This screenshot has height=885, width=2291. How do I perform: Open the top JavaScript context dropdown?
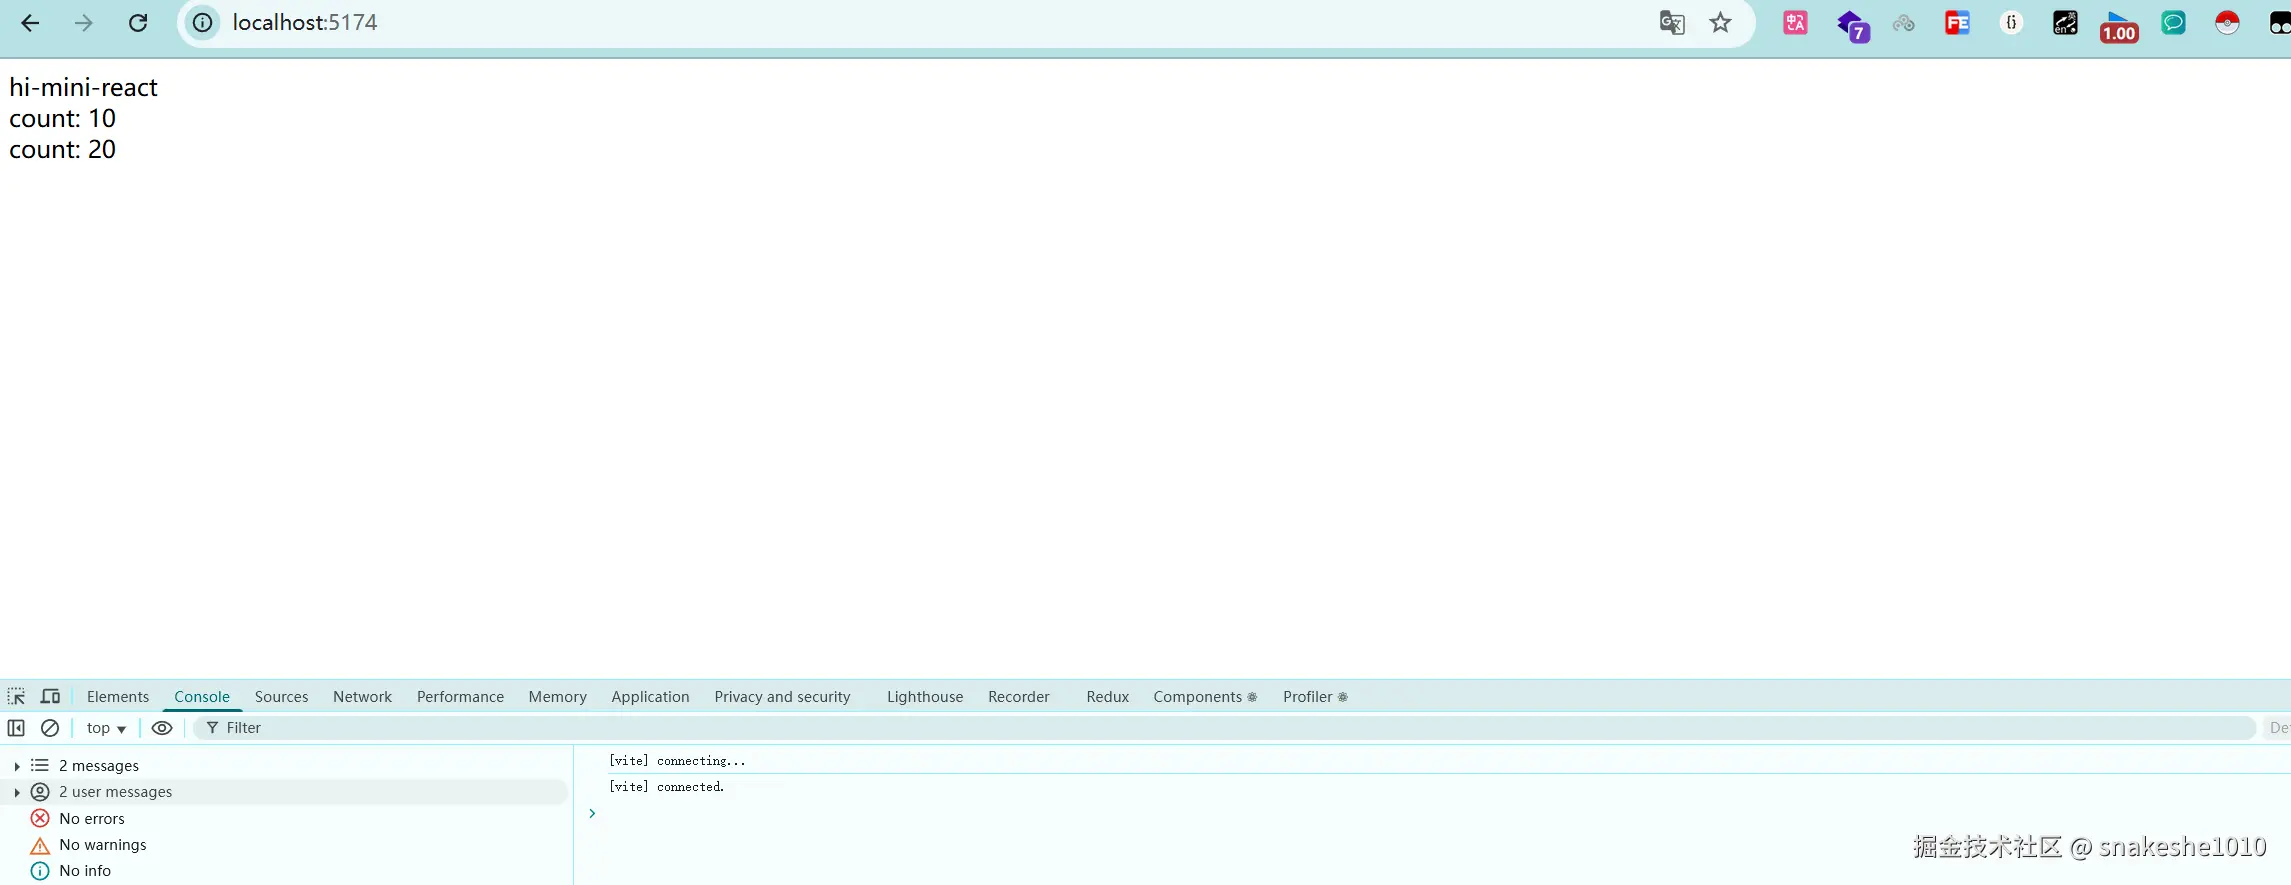click(x=106, y=728)
